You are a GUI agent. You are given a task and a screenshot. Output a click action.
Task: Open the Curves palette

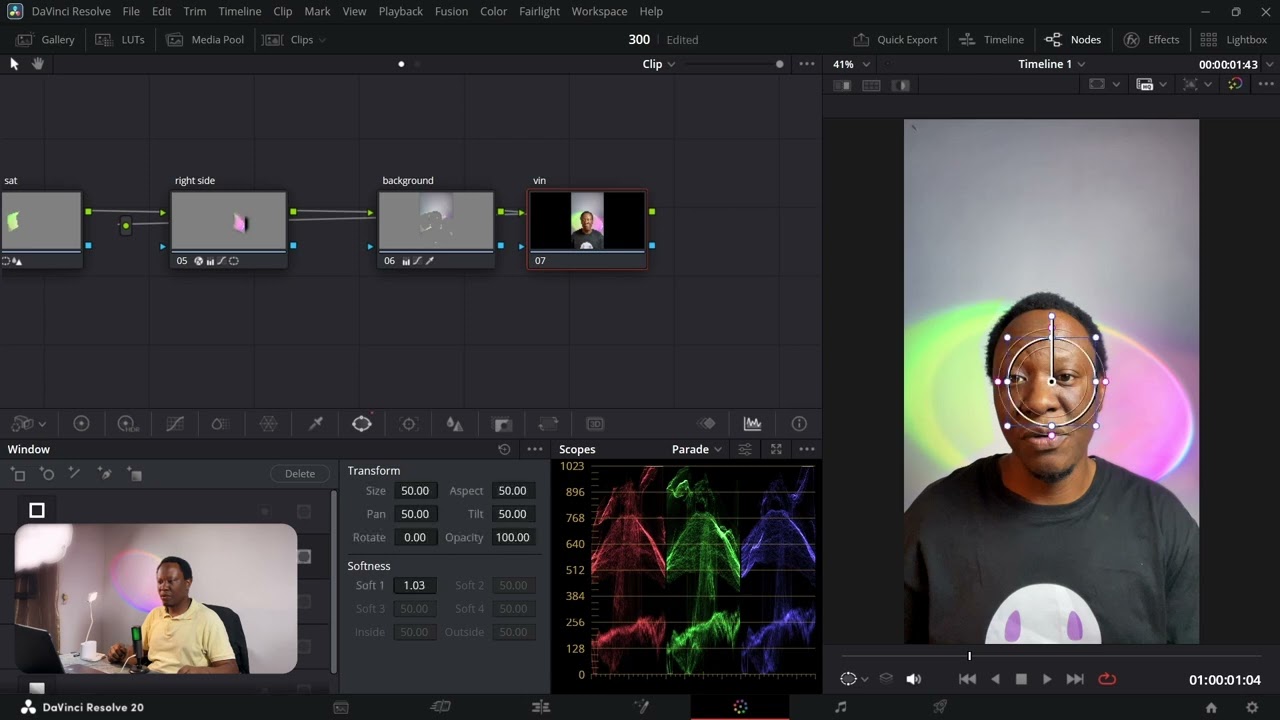pyautogui.click(x=175, y=424)
